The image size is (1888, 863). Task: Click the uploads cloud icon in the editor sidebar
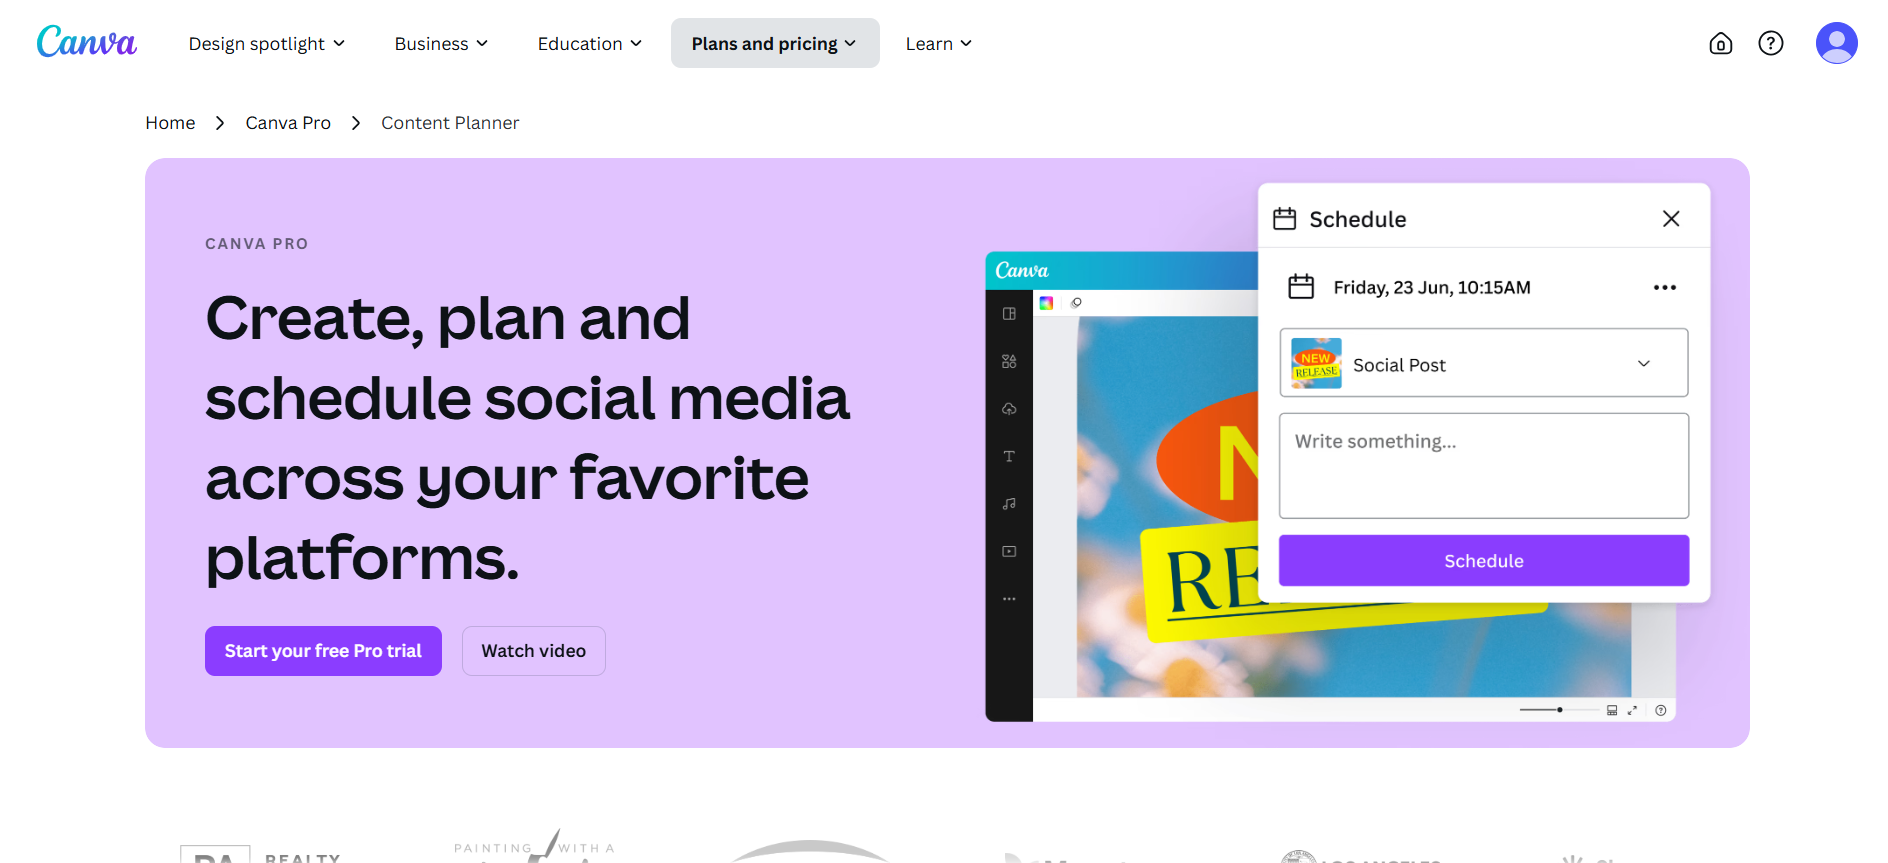click(x=1009, y=409)
